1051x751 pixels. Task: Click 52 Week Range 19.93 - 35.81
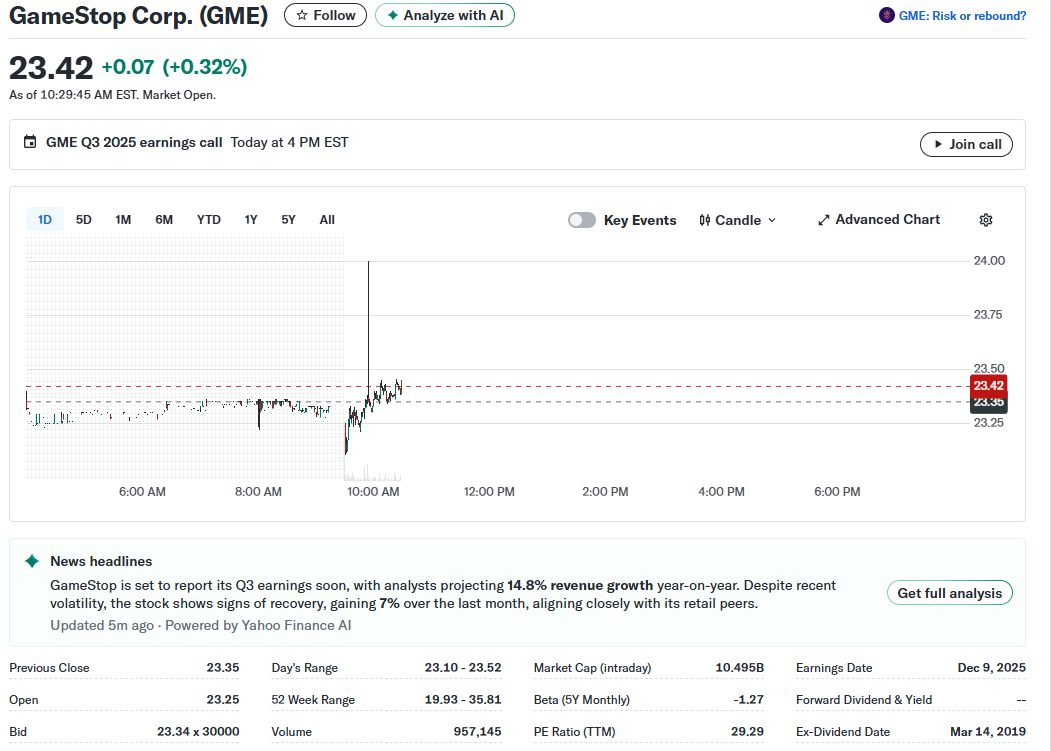462,700
